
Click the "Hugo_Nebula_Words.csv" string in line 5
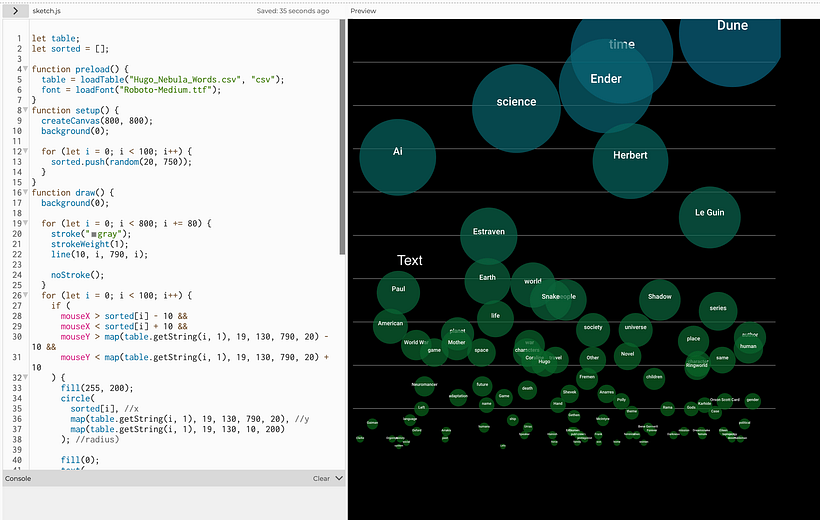[187, 80]
